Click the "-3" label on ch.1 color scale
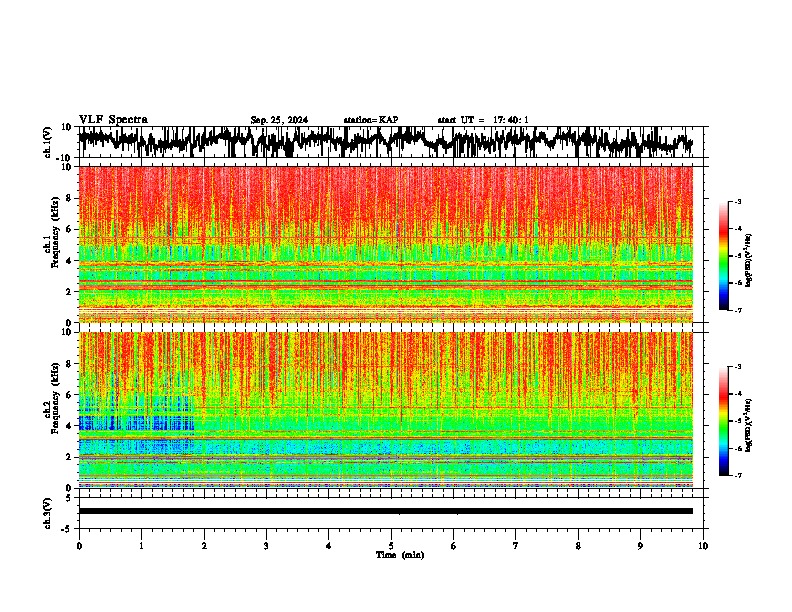792x612 pixels. point(737,201)
